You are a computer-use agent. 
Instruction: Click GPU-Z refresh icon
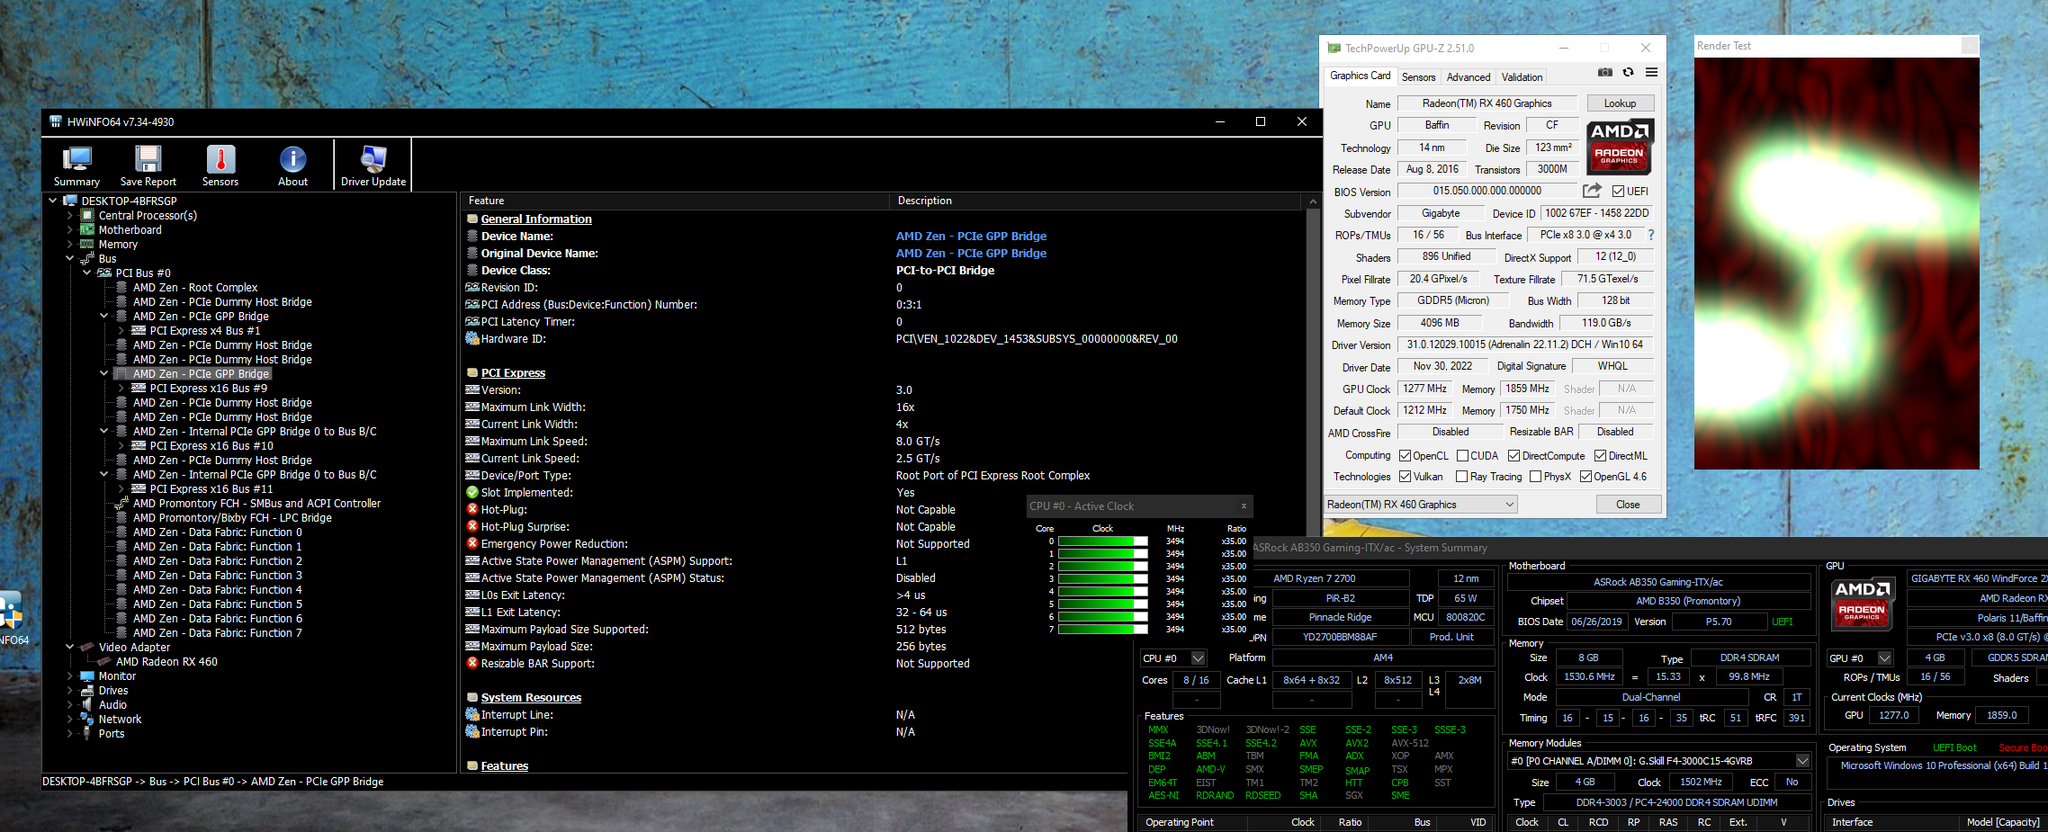point(1628,73)
